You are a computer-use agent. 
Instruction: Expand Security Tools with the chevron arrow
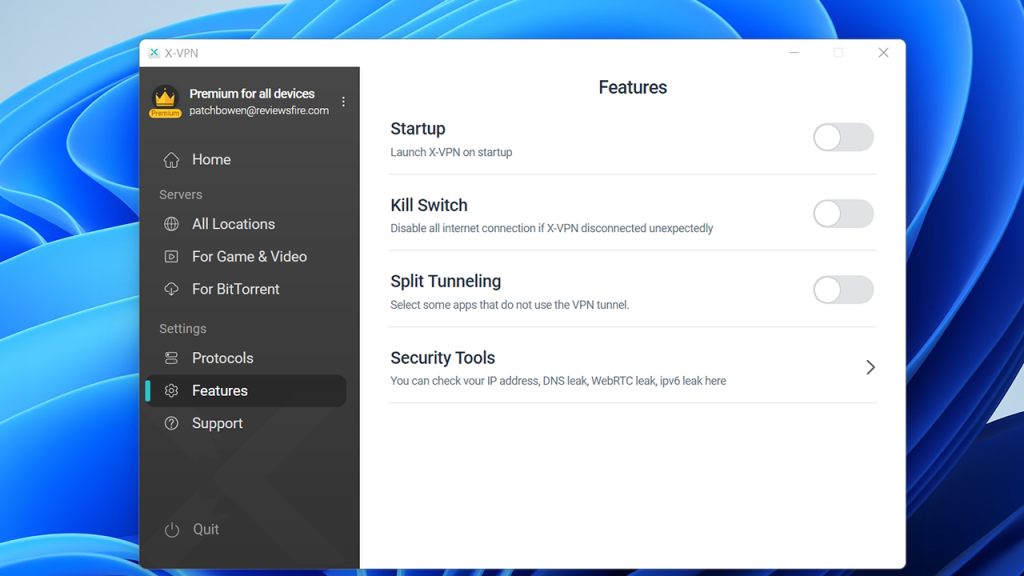pyautogui.click(x=870, y=367)
